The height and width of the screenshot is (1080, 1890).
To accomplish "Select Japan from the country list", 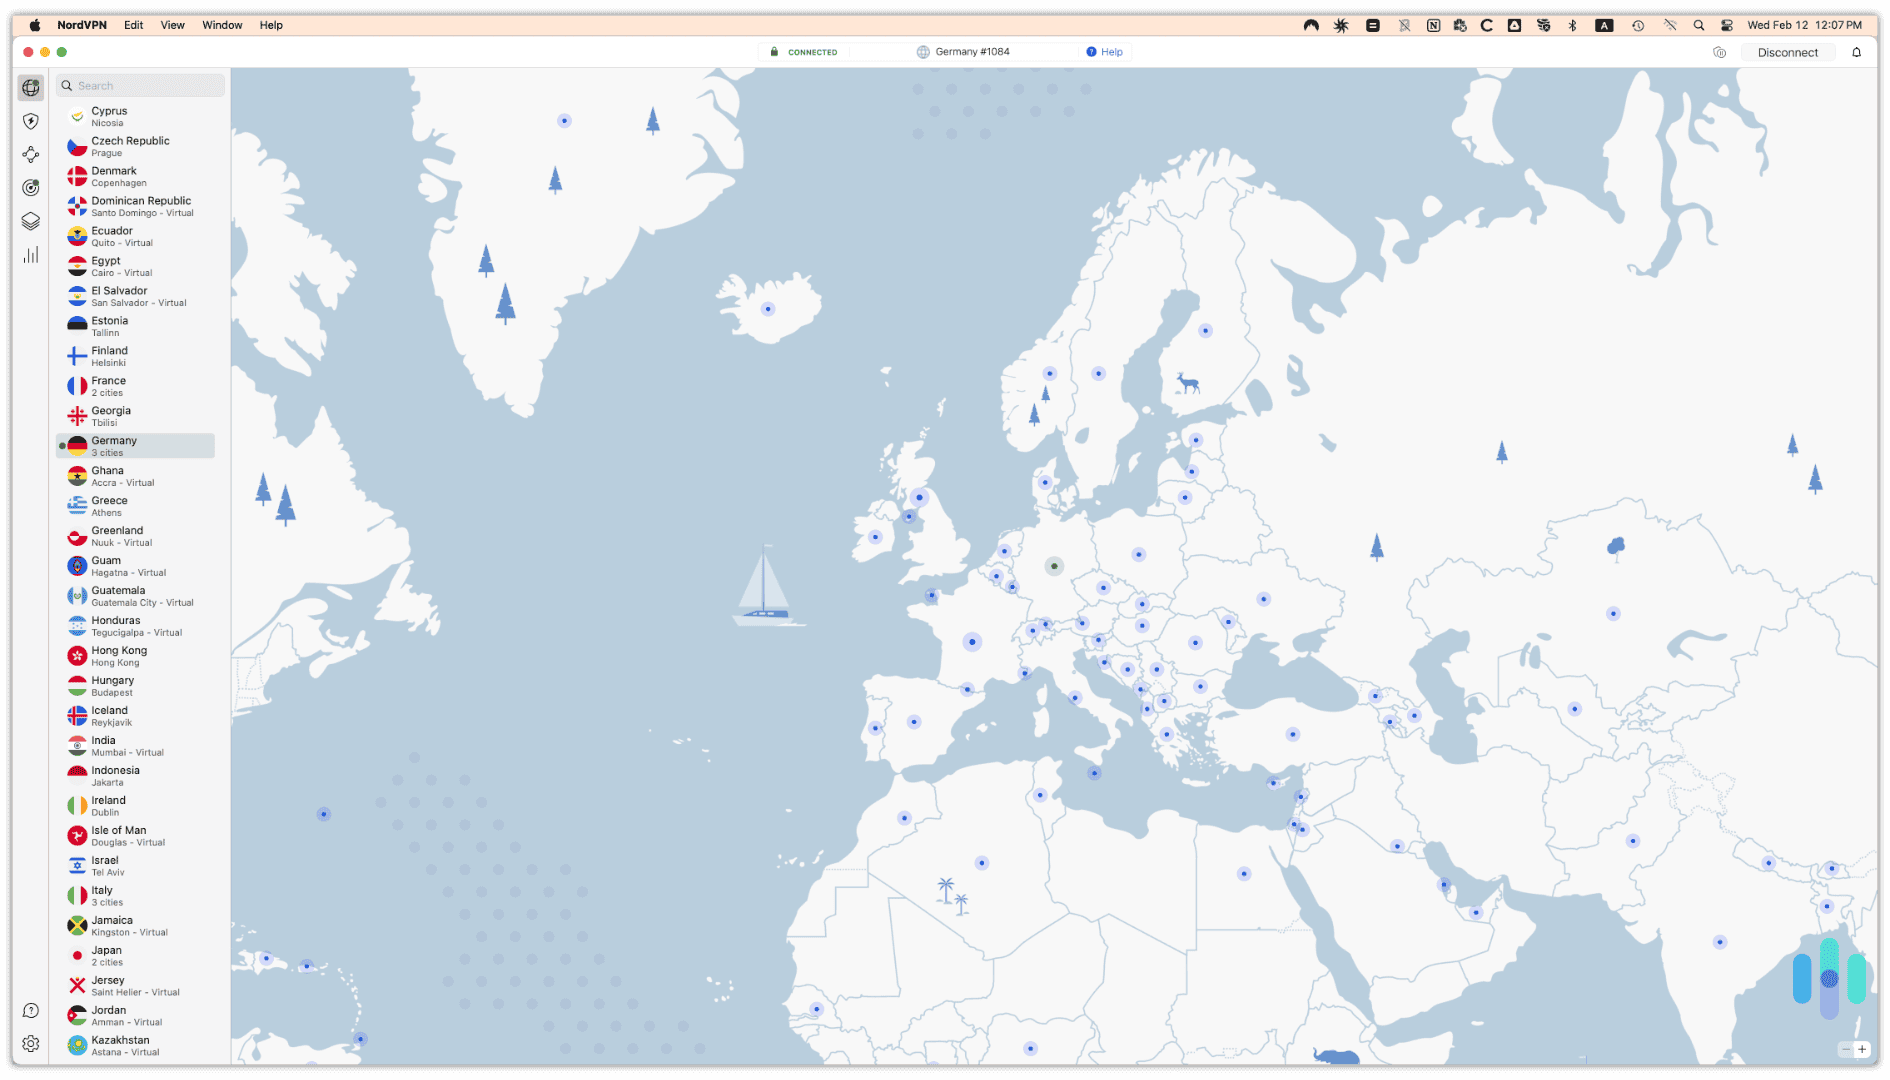I will [x=135, y=955].
